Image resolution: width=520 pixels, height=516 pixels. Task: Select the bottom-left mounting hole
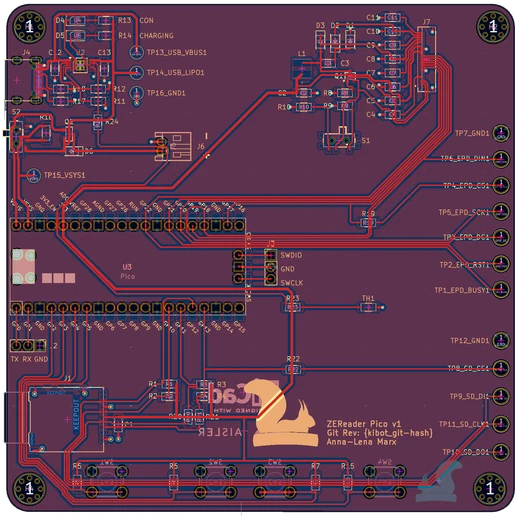[29, 488]
